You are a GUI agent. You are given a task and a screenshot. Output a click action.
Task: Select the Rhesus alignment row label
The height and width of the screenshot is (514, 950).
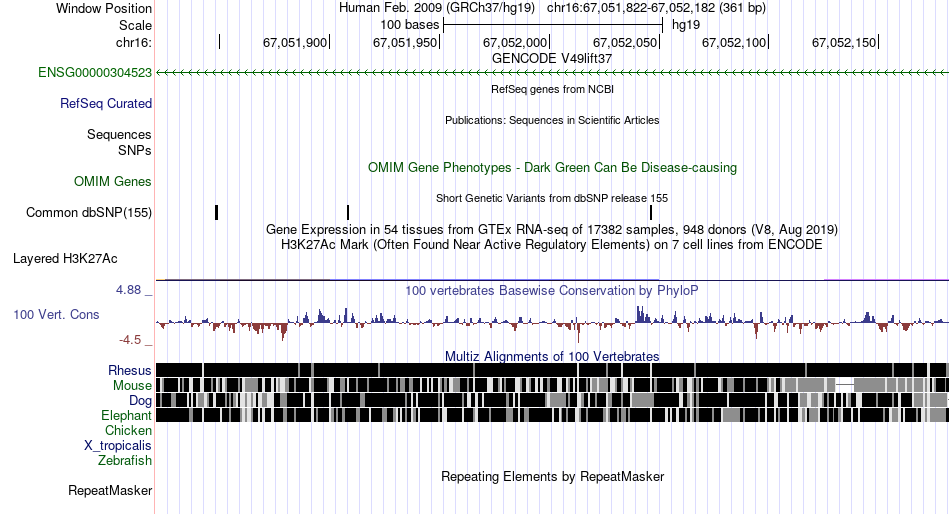click(130, 370)
